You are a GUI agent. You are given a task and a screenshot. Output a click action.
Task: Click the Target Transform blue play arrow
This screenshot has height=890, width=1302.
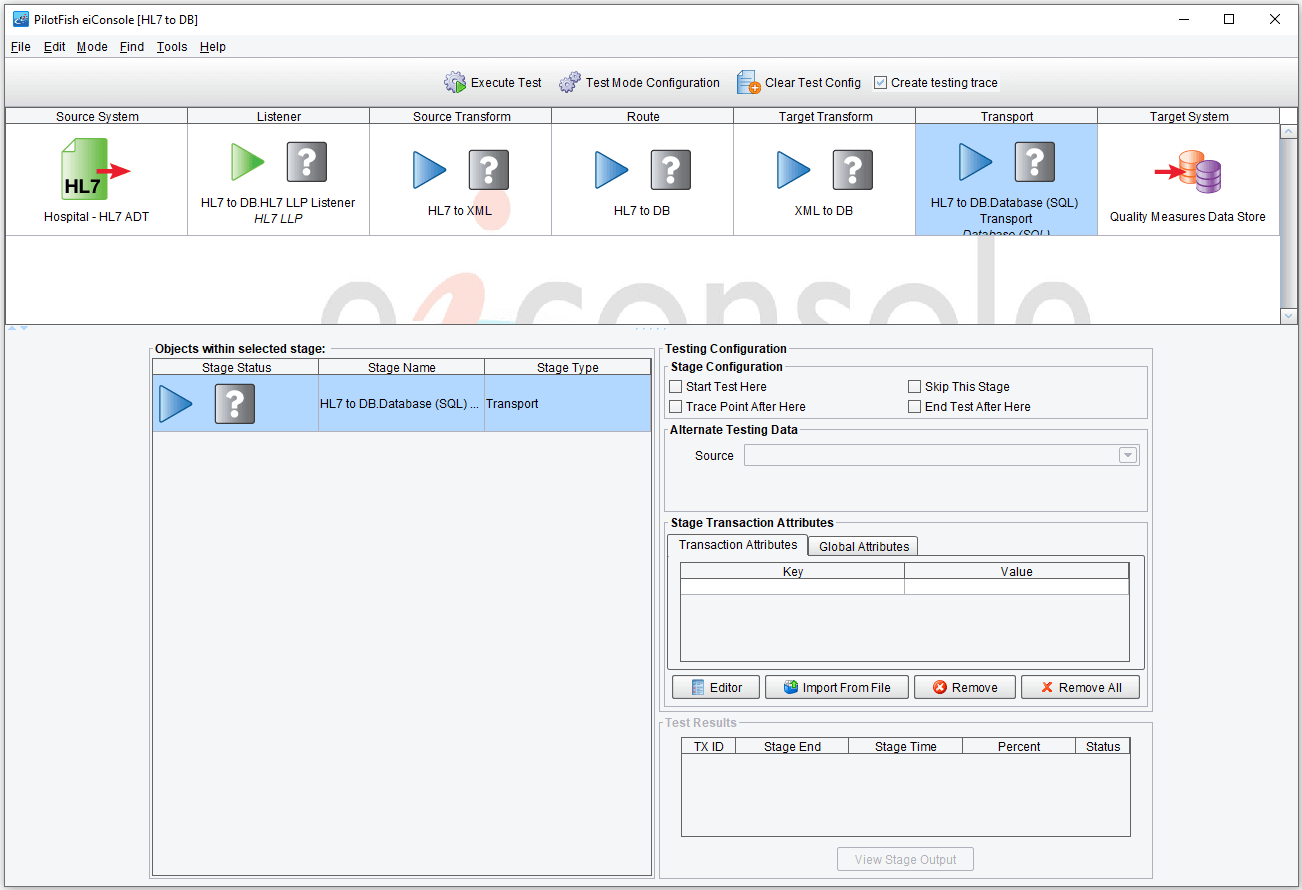pyautogui.click(x=794, y=170)
